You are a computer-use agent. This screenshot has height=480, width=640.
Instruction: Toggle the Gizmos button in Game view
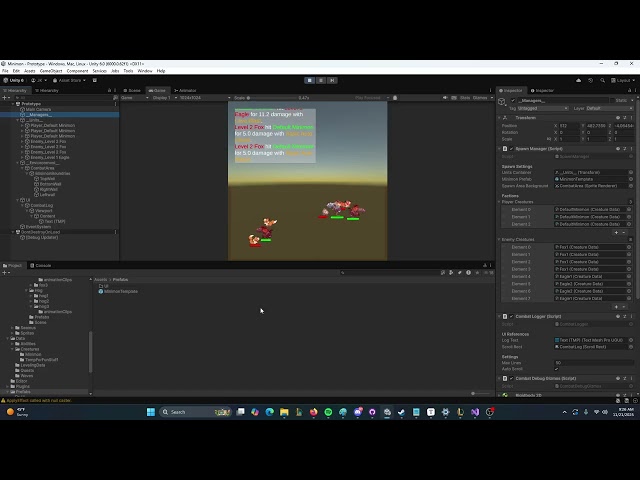pyautogui.click(x=480, y=98)
